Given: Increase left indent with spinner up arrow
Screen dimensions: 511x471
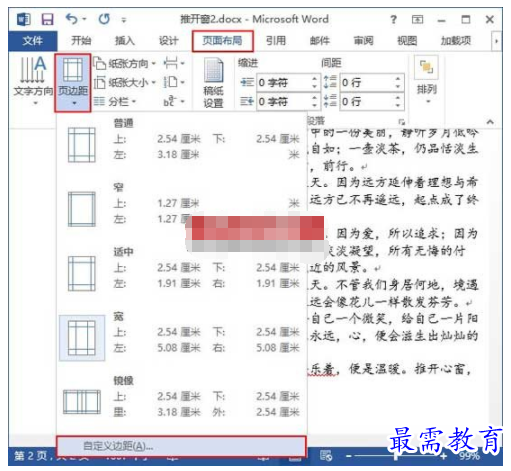Looking at the screenshot, I should click(x=315, y=79).
